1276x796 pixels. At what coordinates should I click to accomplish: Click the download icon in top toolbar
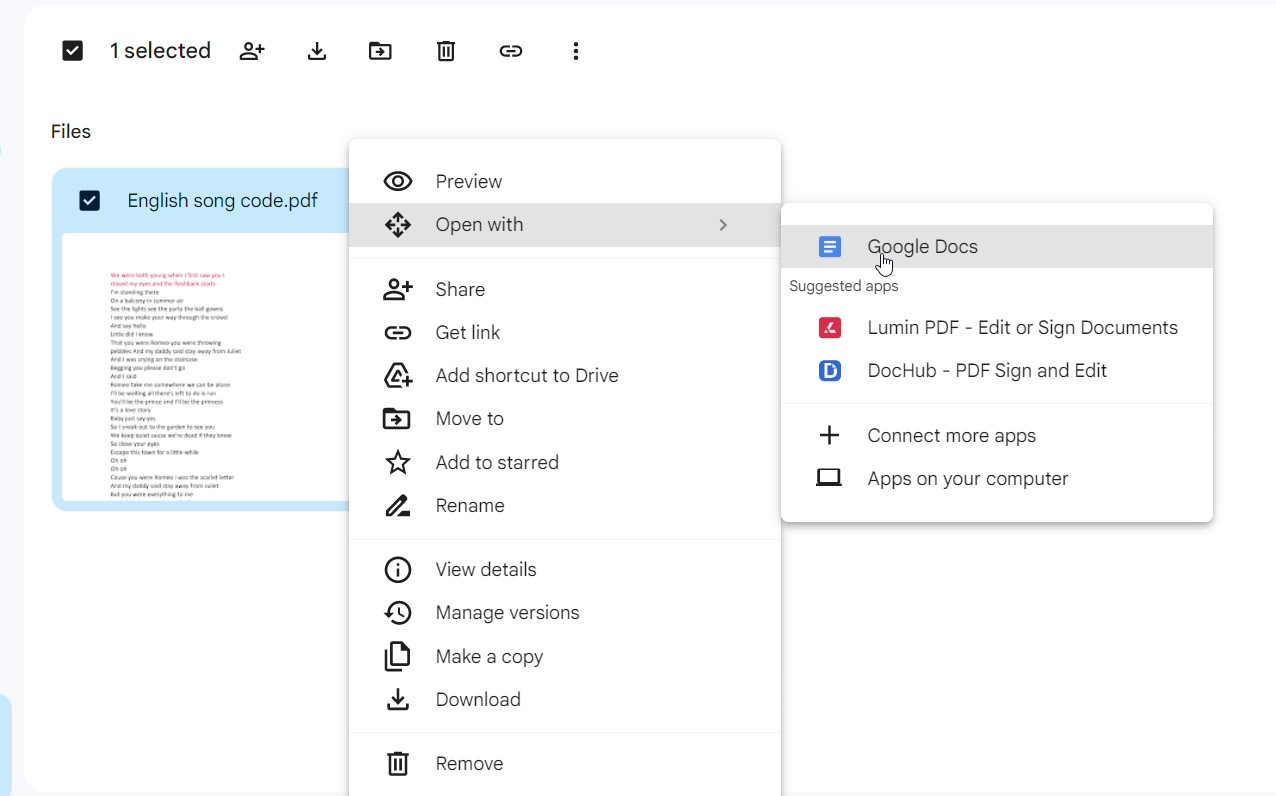click(317, 51)
